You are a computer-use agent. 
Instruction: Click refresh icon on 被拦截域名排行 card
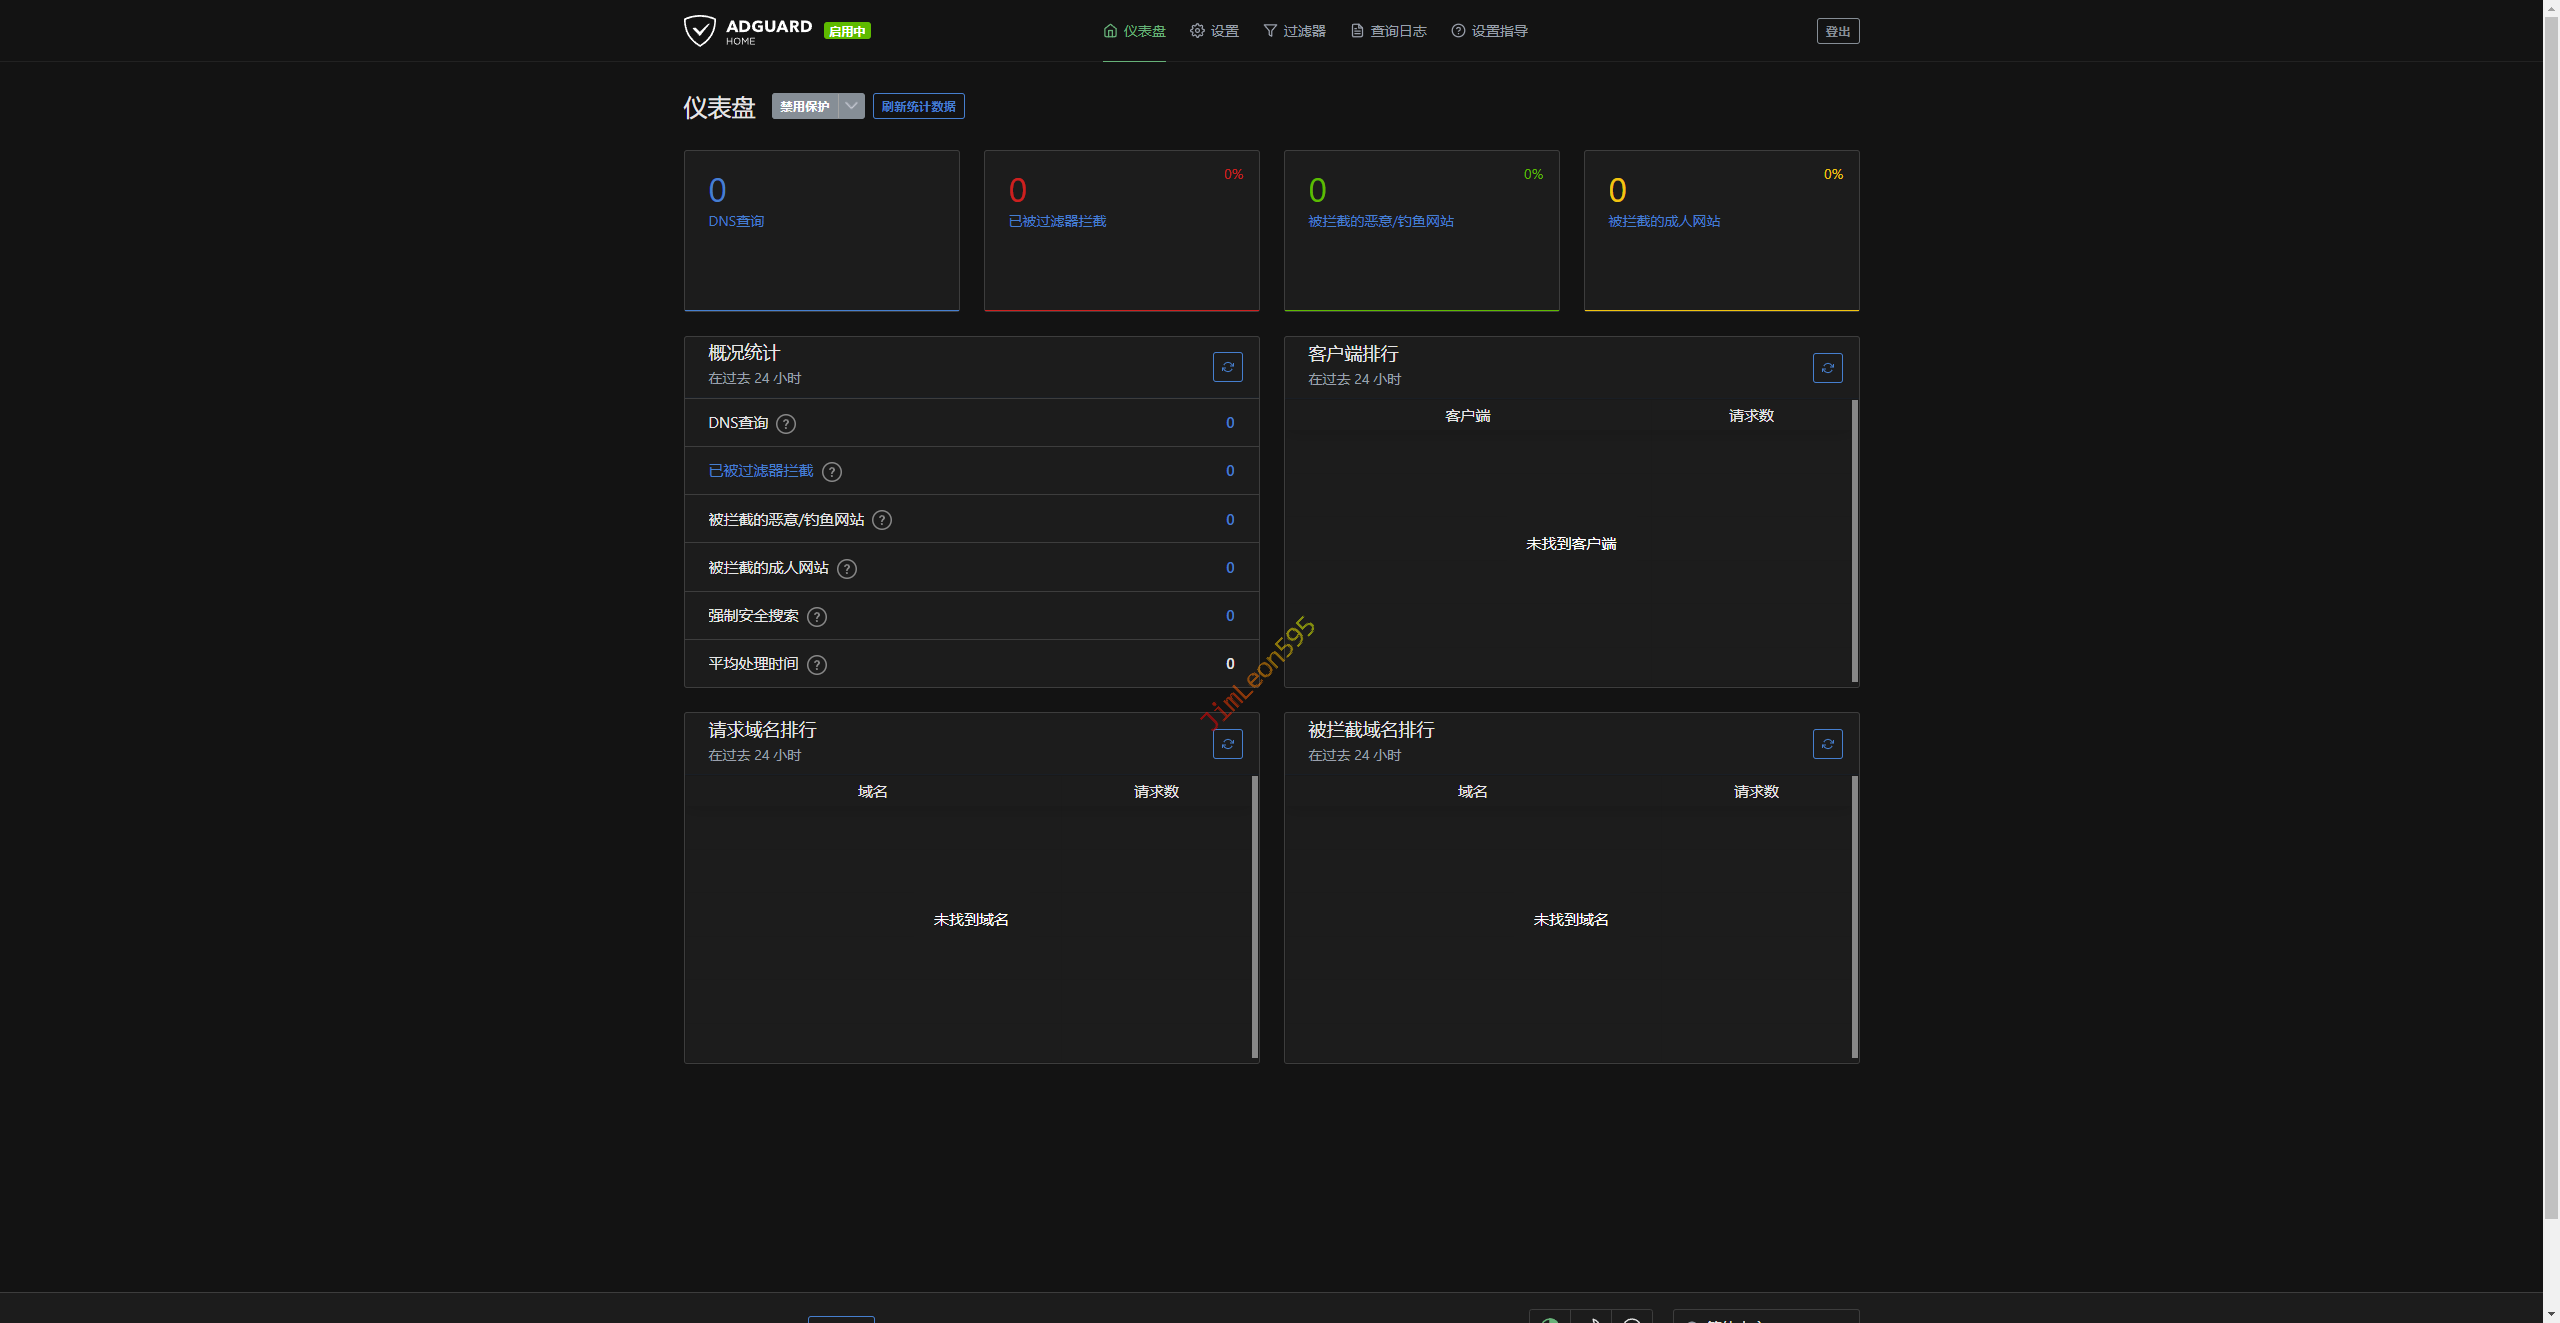pos(1827,744)
